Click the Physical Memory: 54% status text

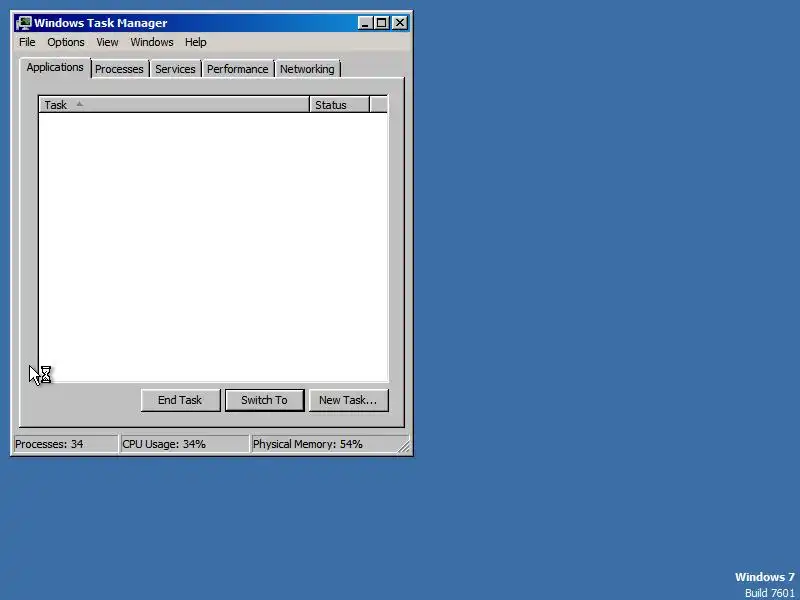pos(308,444)
